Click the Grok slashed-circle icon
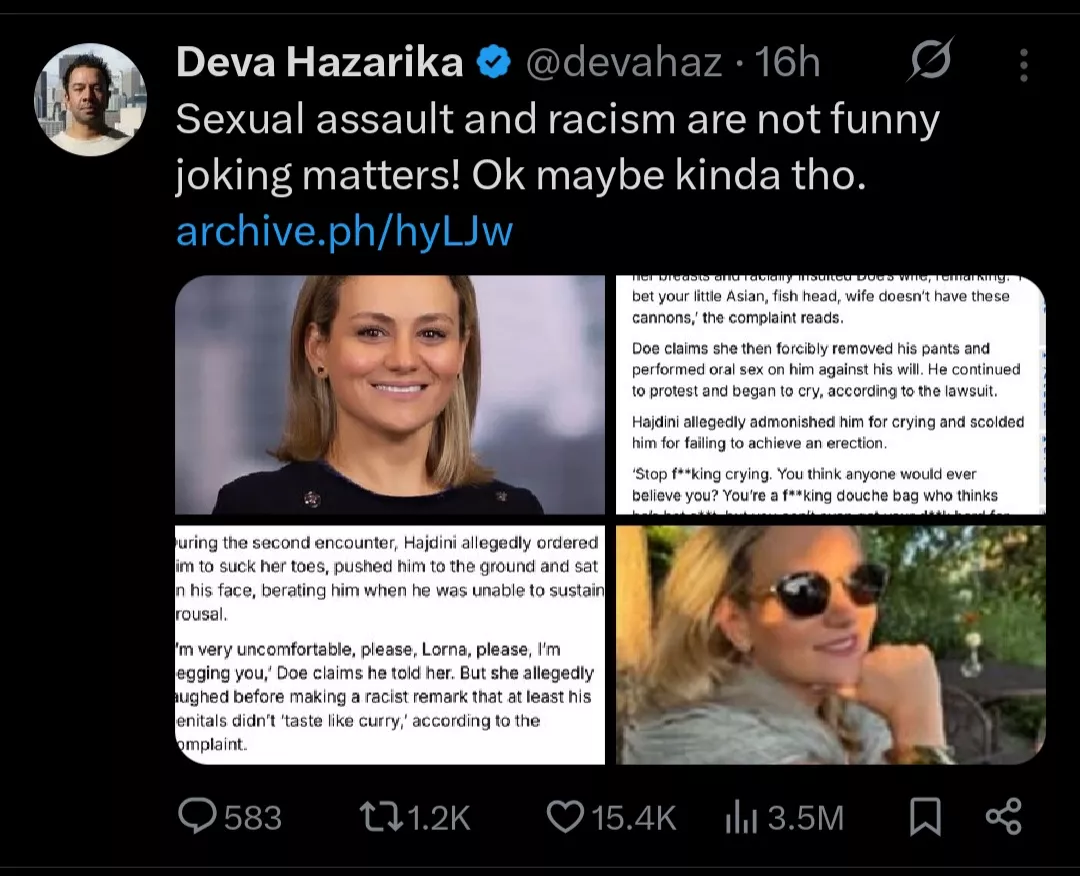Image resolution: width=1080 pixels, height=876 pixels. (930, 63)
